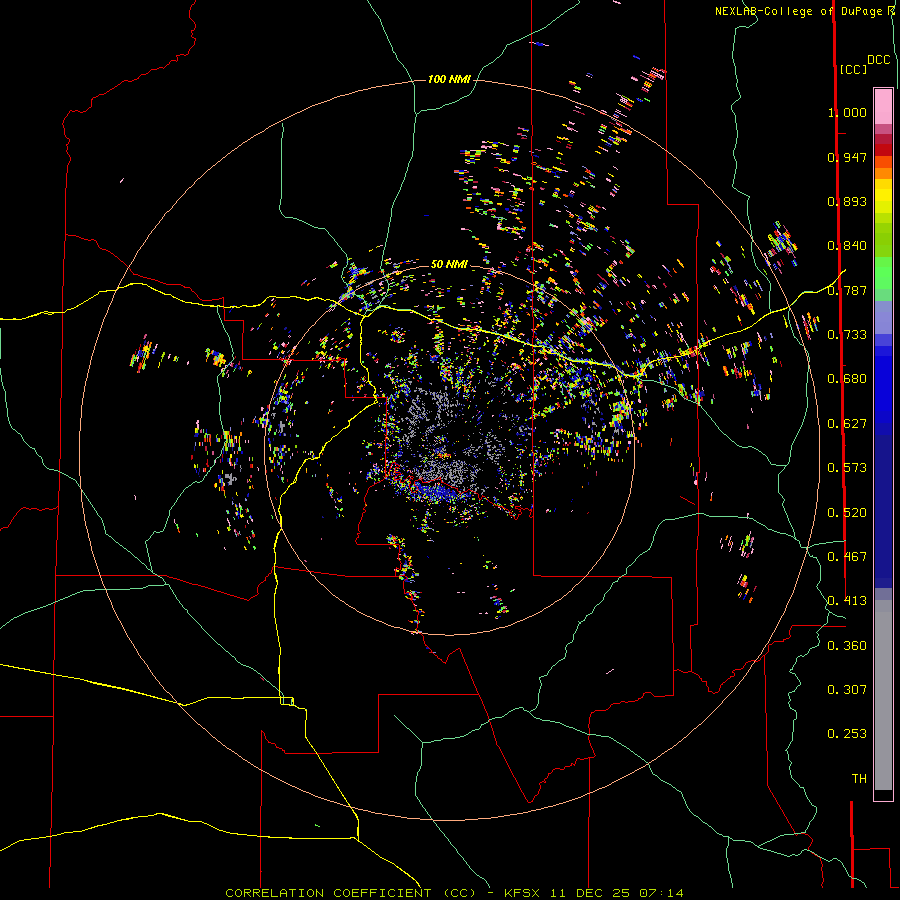Select the [CC] label above the color scale
Screen dimensions: 900x900
[853, 69]
